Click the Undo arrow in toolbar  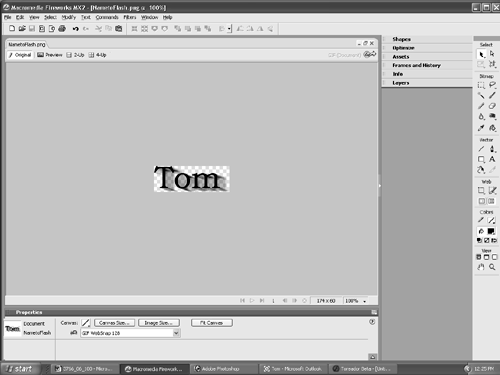pos(76,29)
